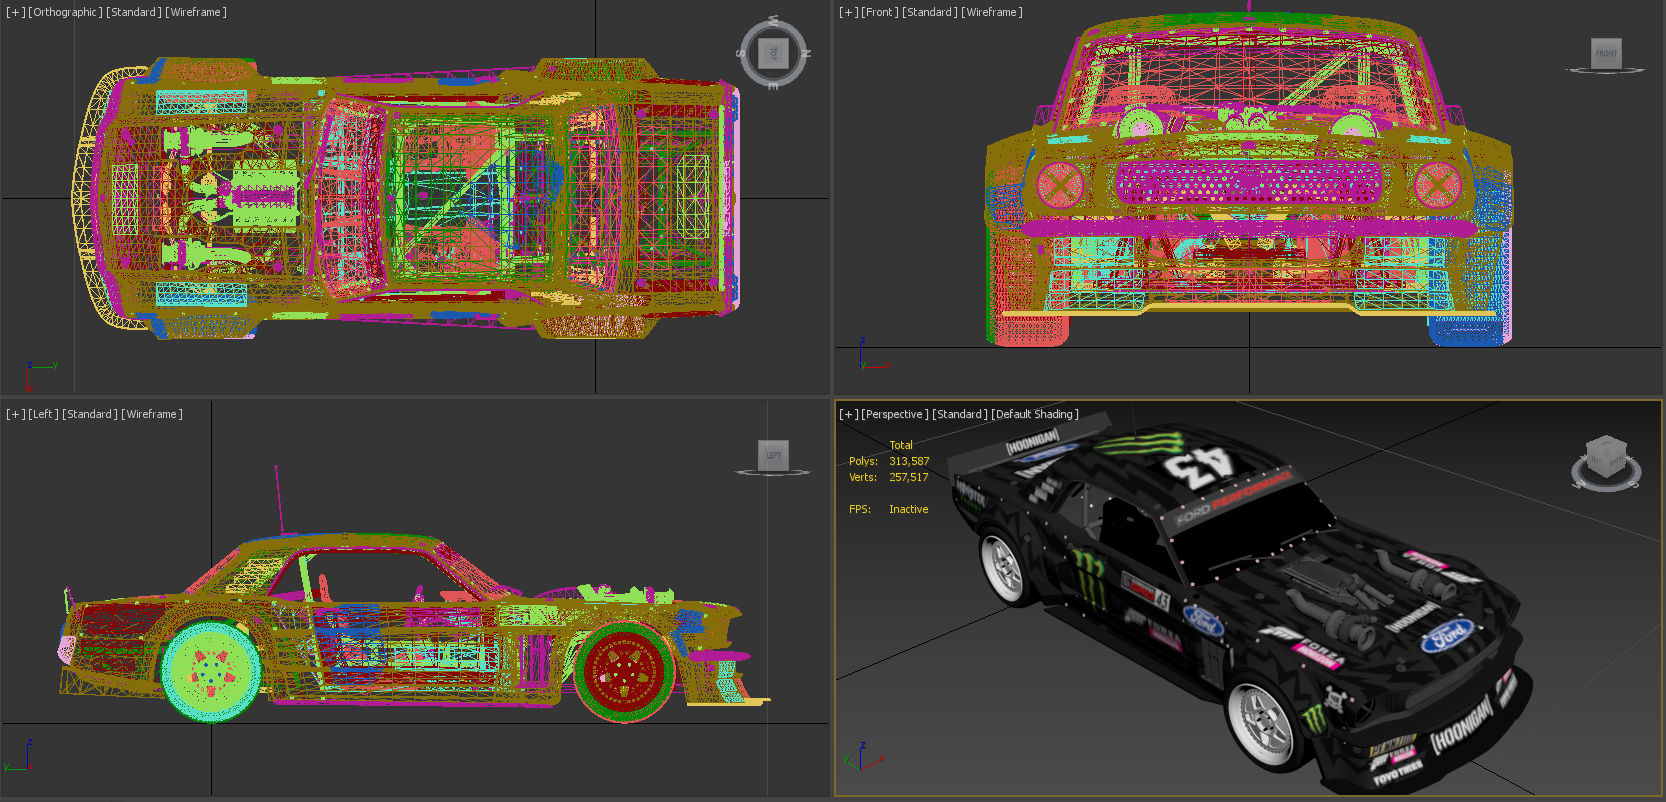This screenshot has width=1666, height=802.
Task: Open the [+] menu in the Orthographic viewport
Action: point(16,12)
